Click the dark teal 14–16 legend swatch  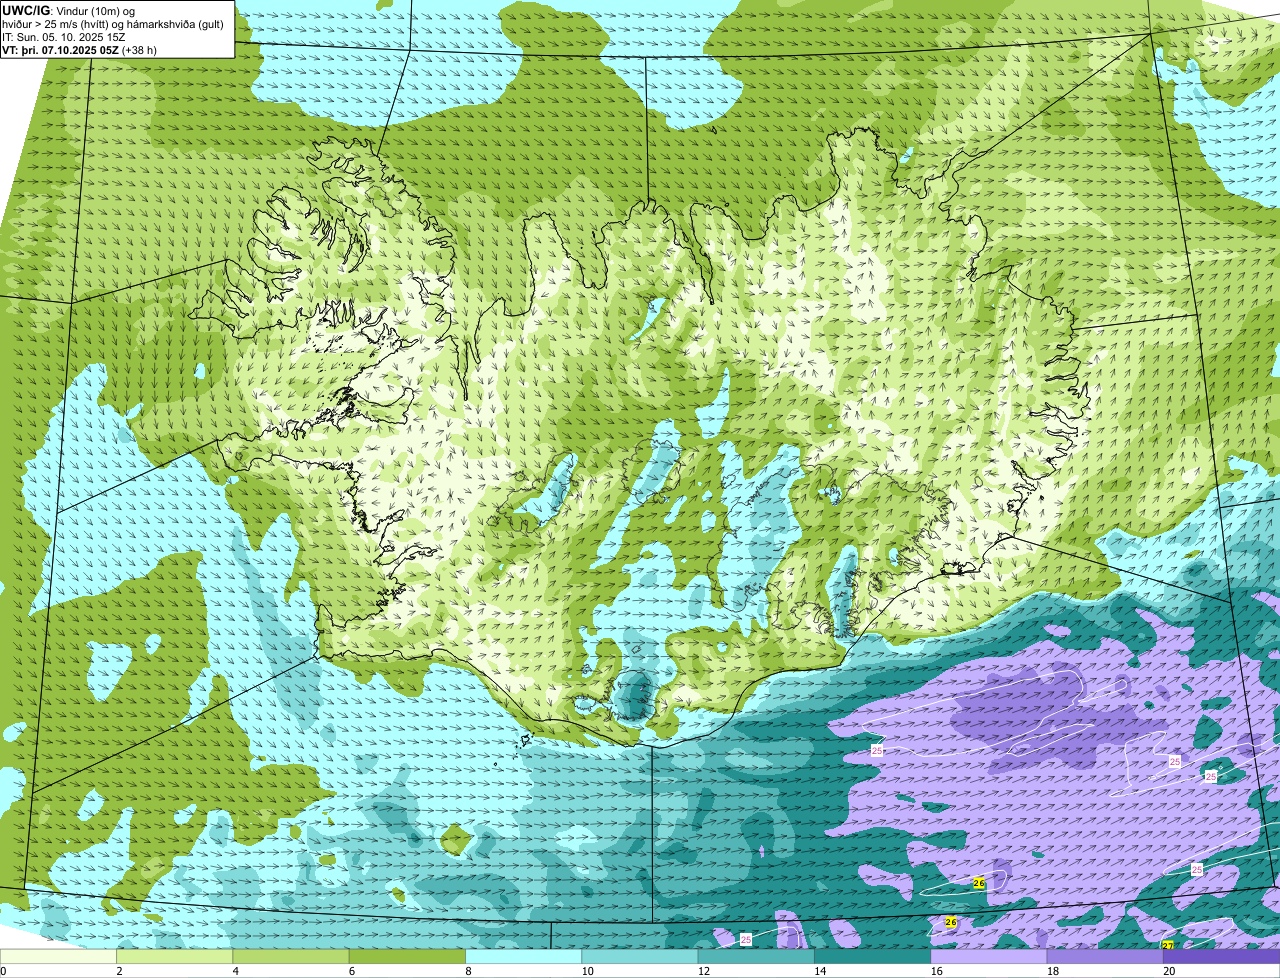[873, 957]
